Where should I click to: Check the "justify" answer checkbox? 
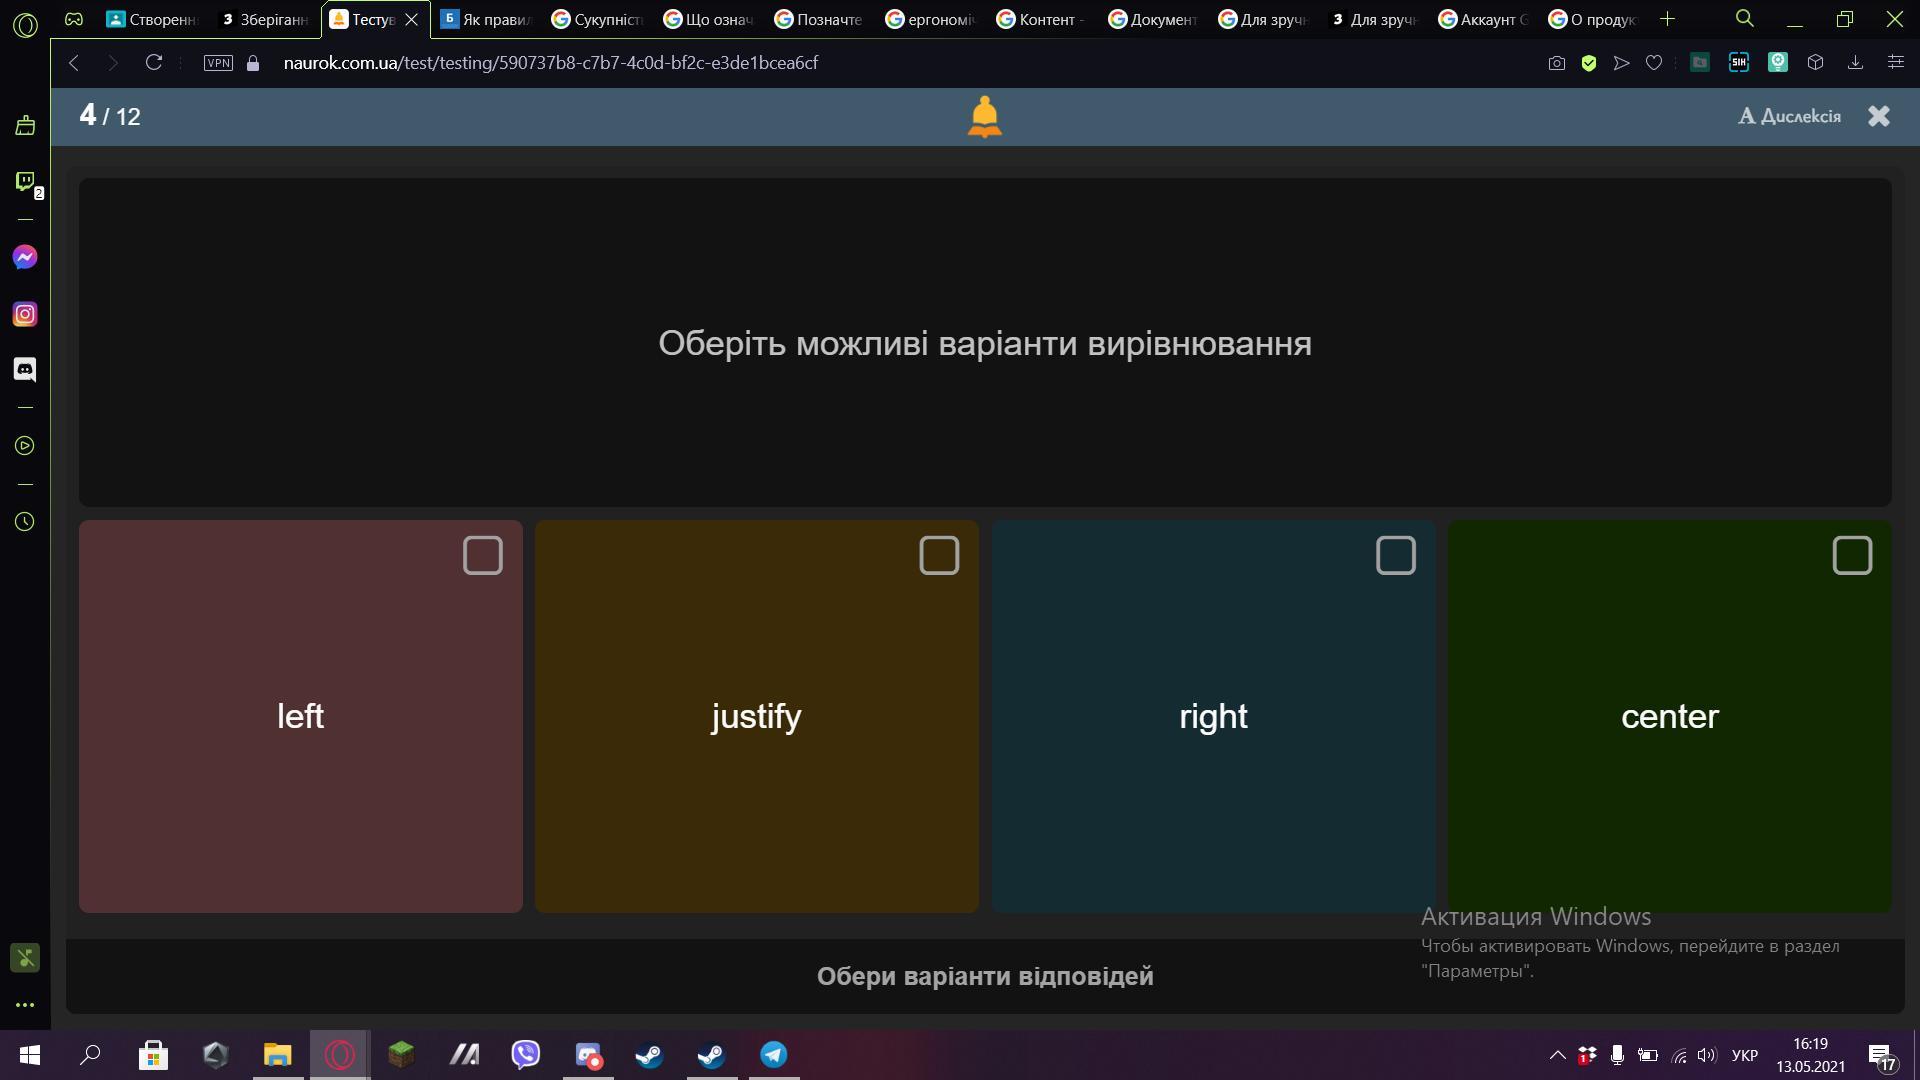(938, 555)
